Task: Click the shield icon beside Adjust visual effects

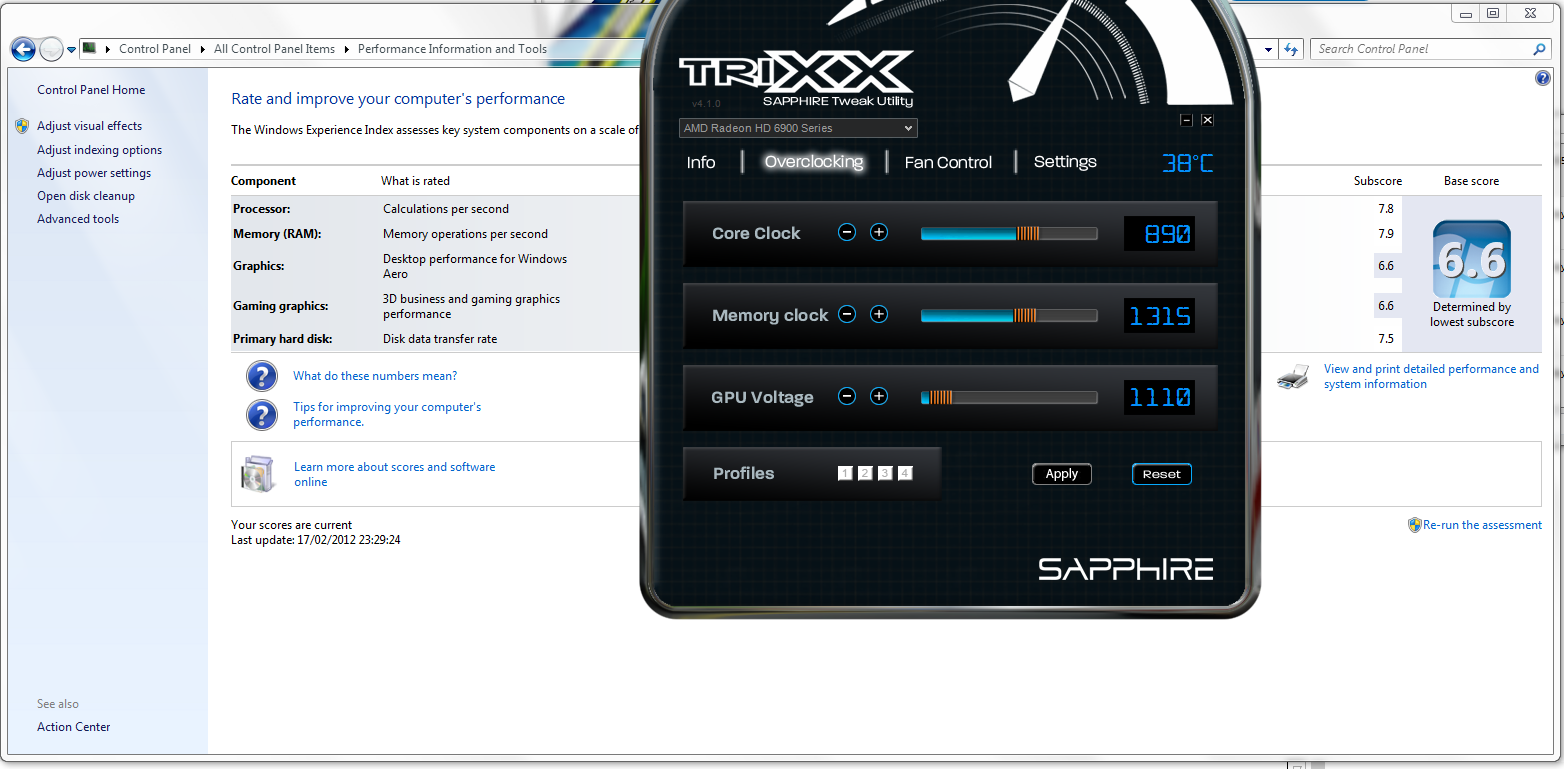Action: [22, 126]
